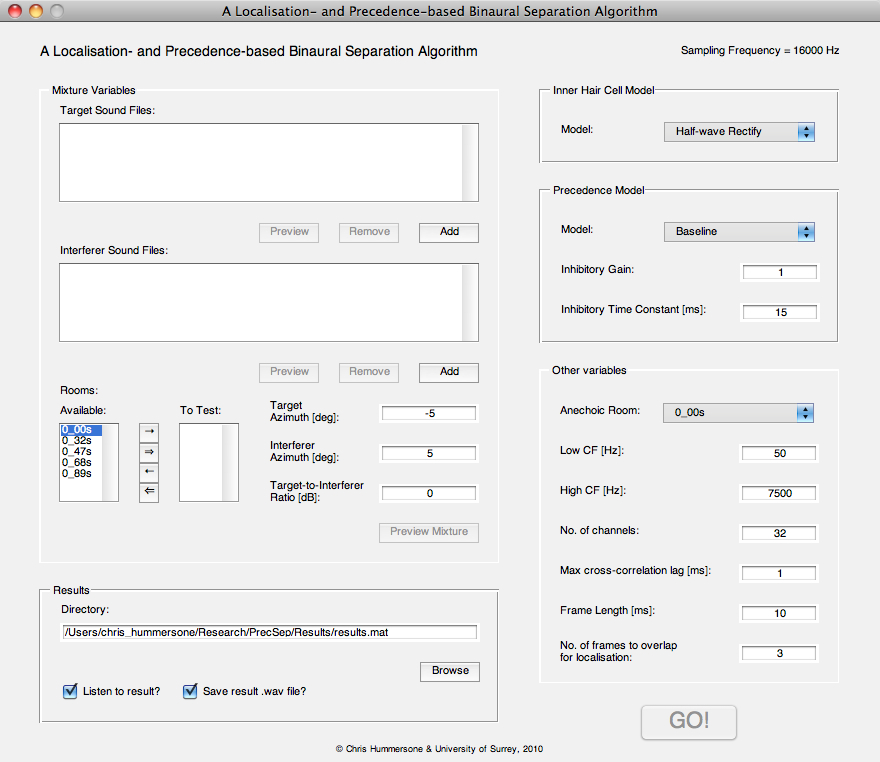Click Browse for the results directory
The image size is (880, 762).
point(450,671)
